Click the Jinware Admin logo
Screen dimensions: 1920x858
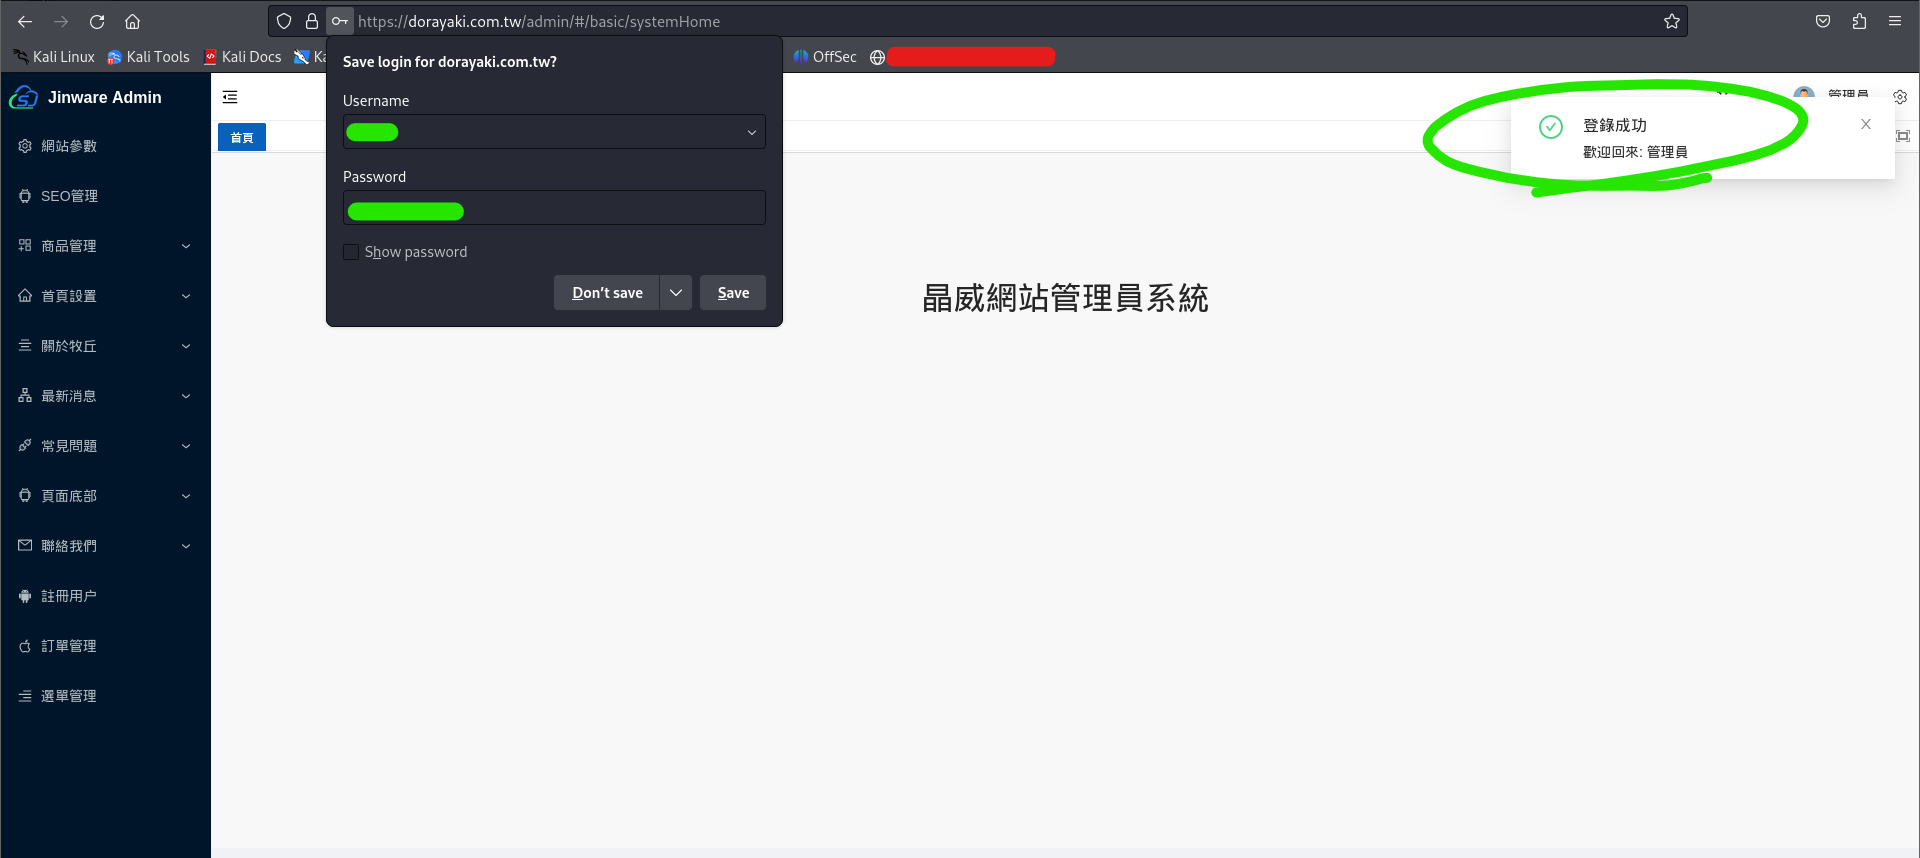point(86,97)
